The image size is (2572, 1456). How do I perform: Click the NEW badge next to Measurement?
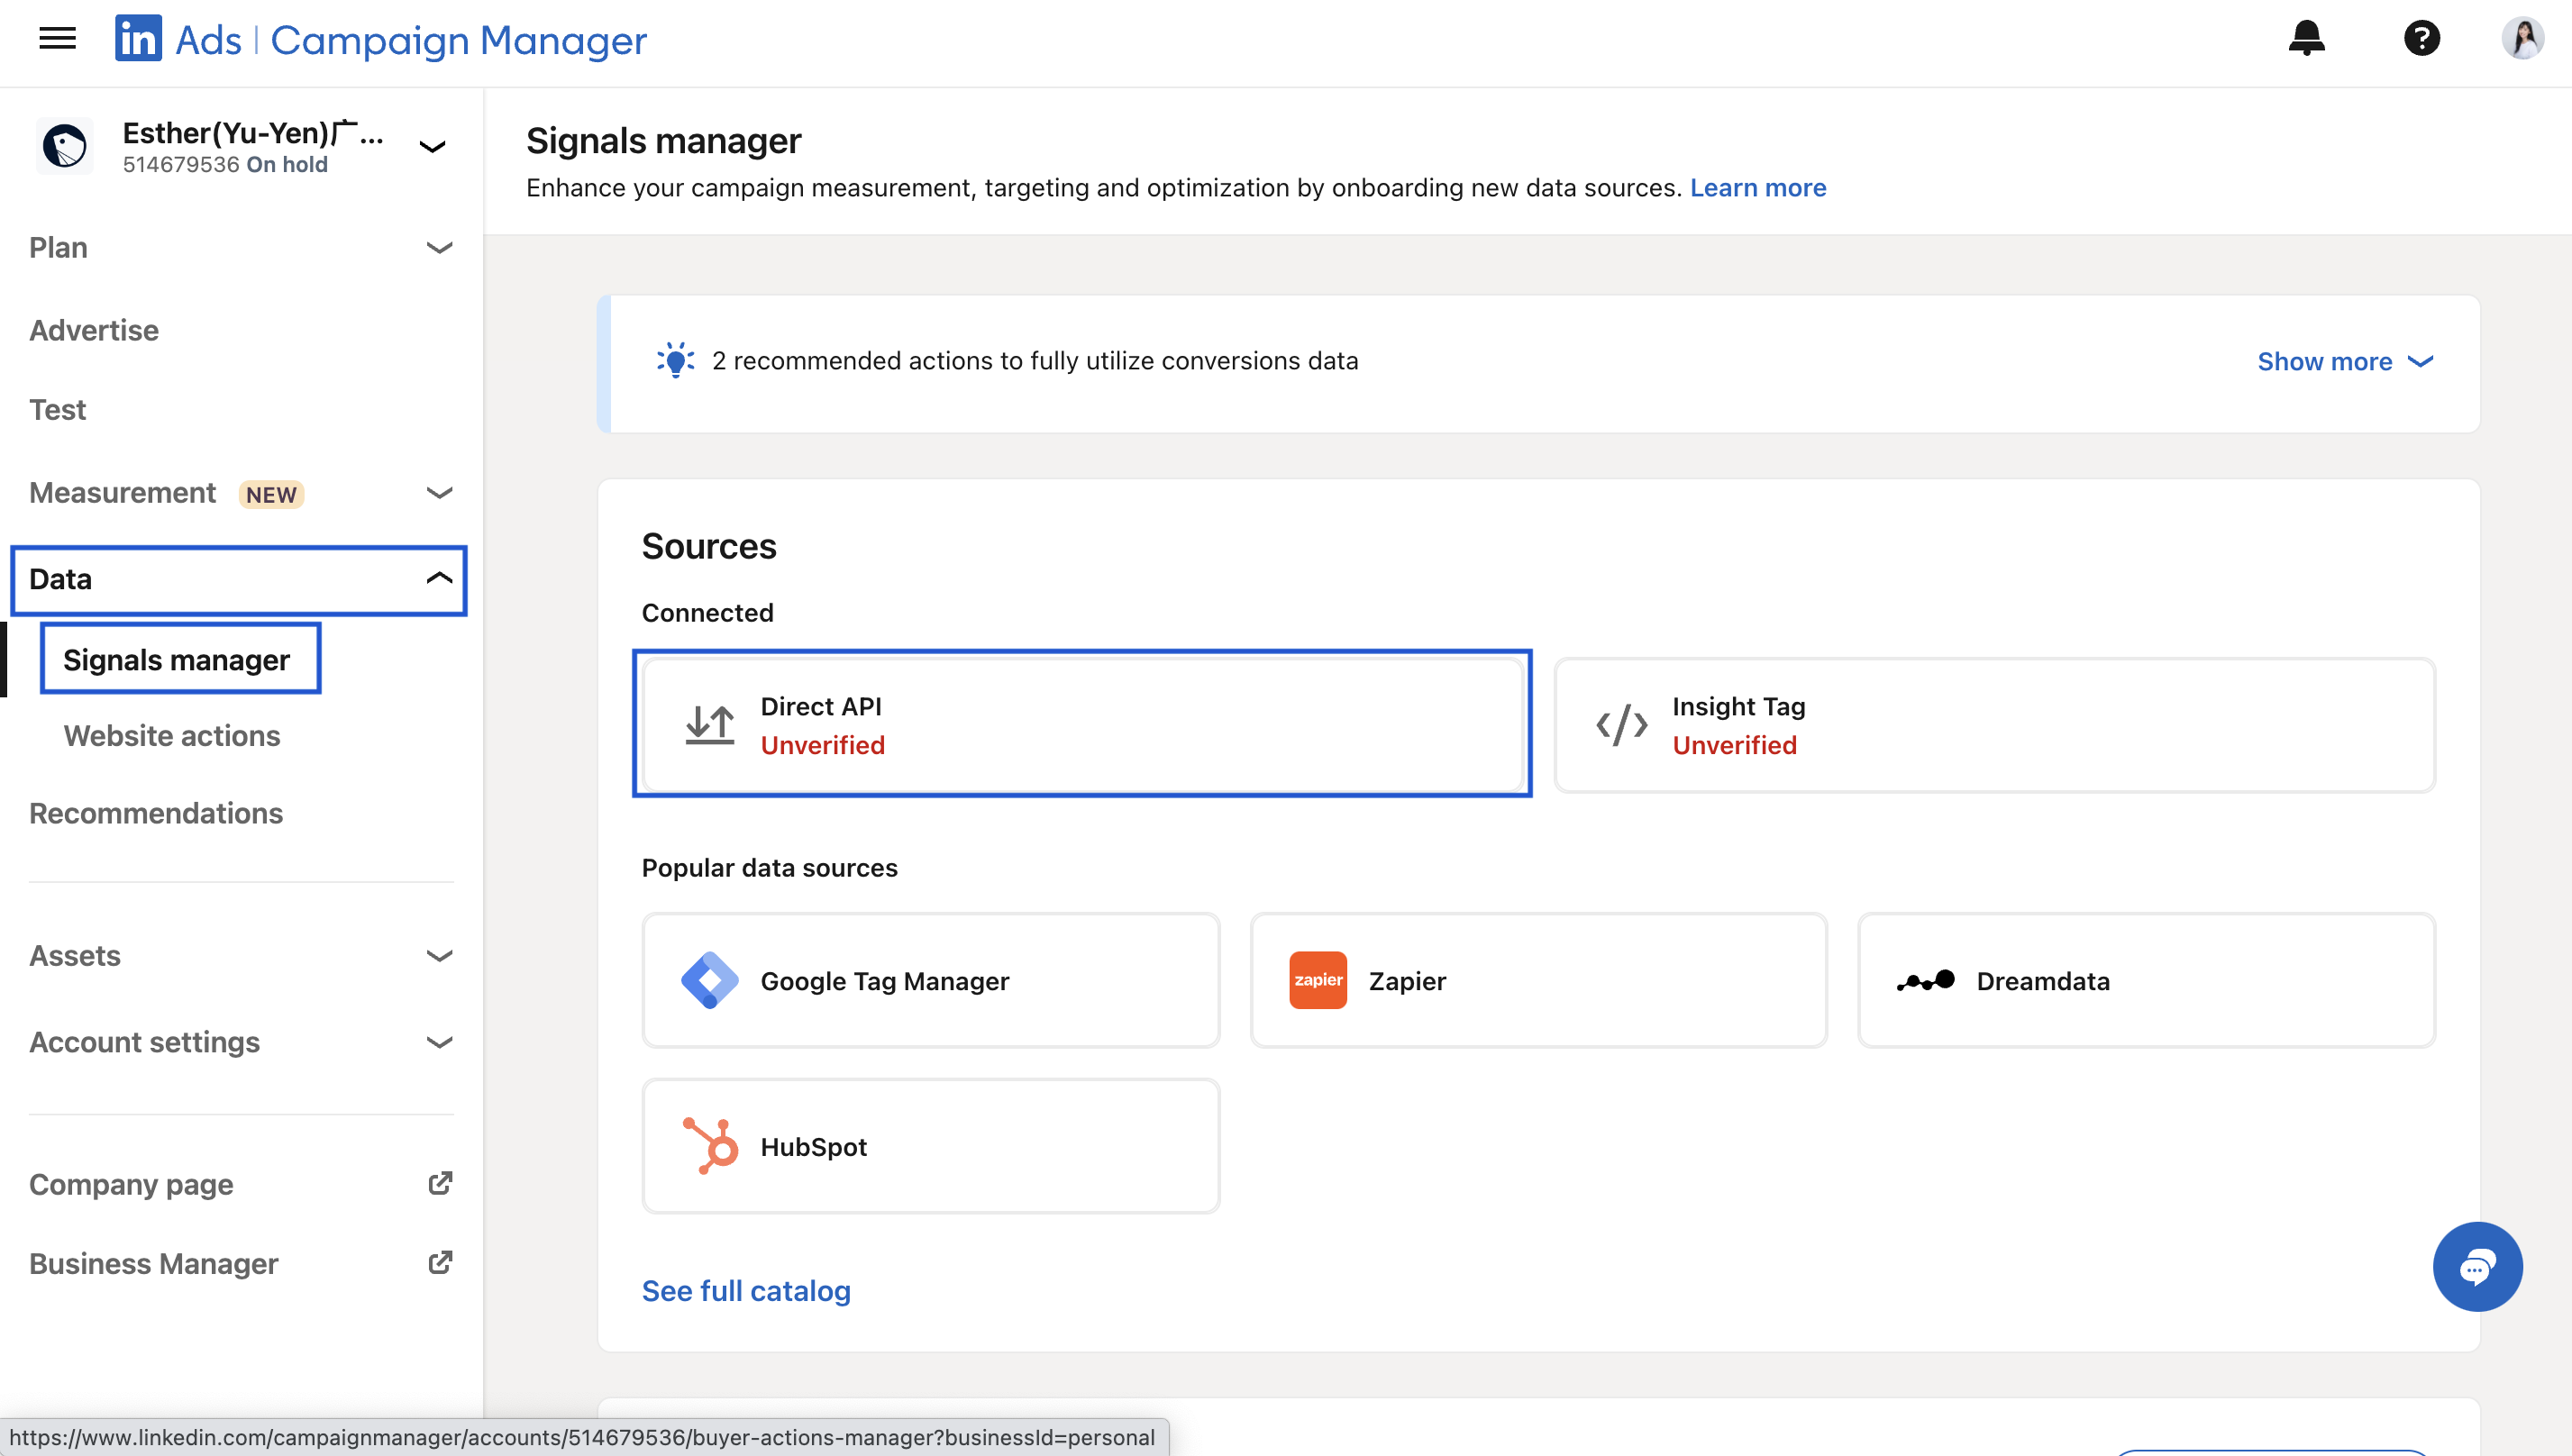271,494
